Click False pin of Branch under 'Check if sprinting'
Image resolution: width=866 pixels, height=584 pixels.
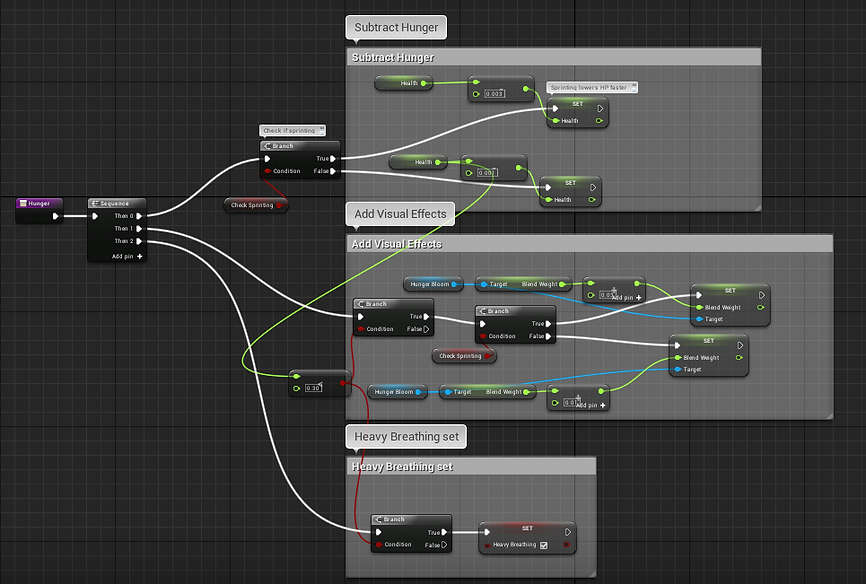(332, 171)
